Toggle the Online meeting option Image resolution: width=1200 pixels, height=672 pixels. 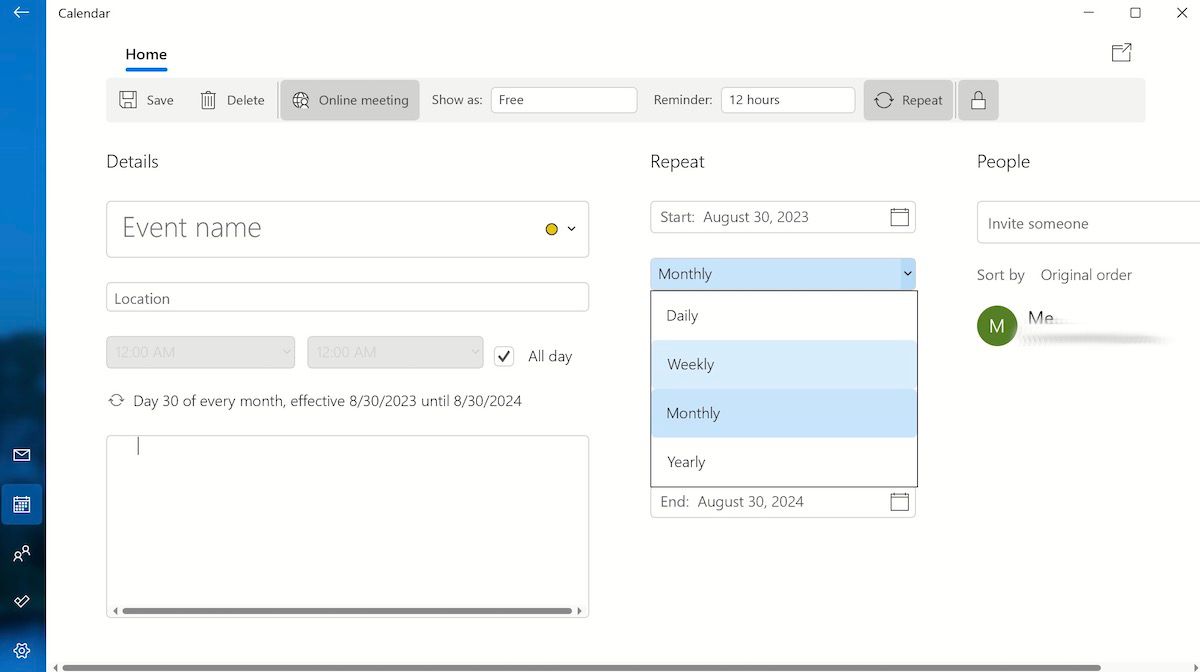tap(349, 99)
